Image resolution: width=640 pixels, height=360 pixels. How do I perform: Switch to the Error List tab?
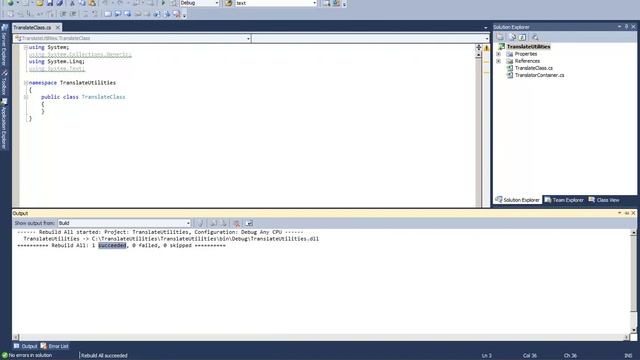[x=55, y=347]
